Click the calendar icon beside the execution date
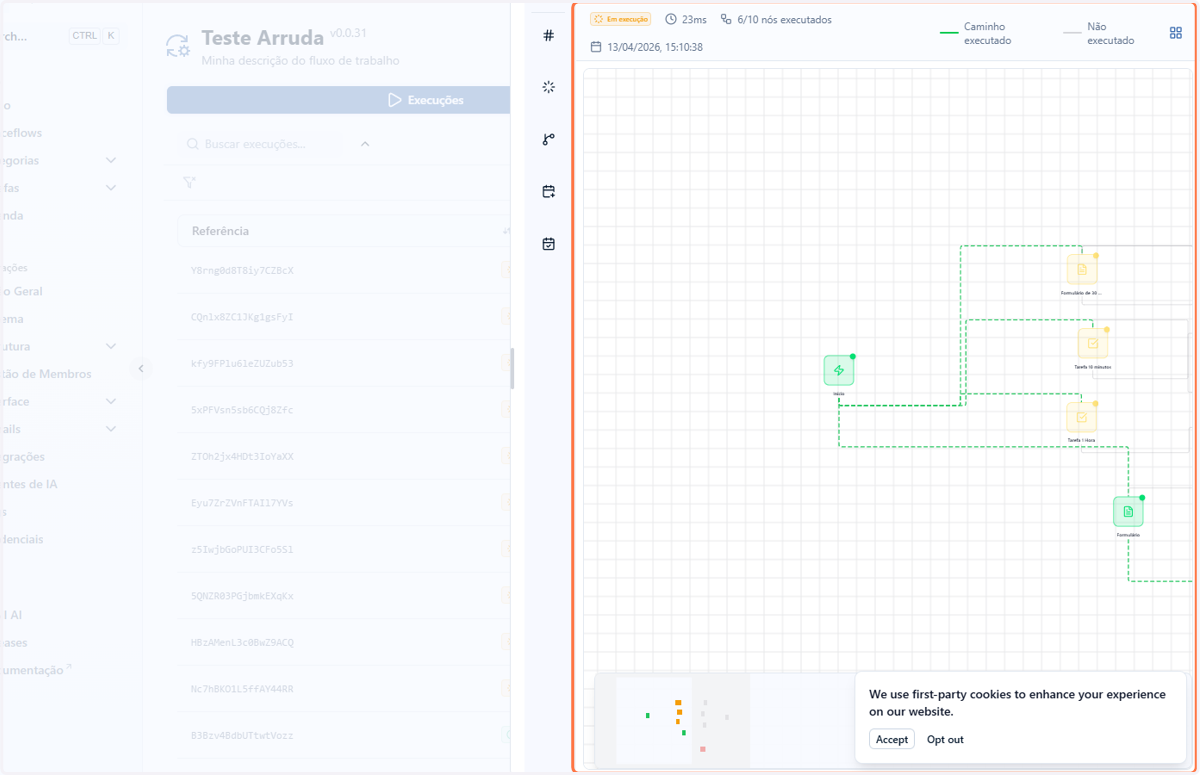The width and height of the screenshot is (1200, 775). tap(596, 47)
